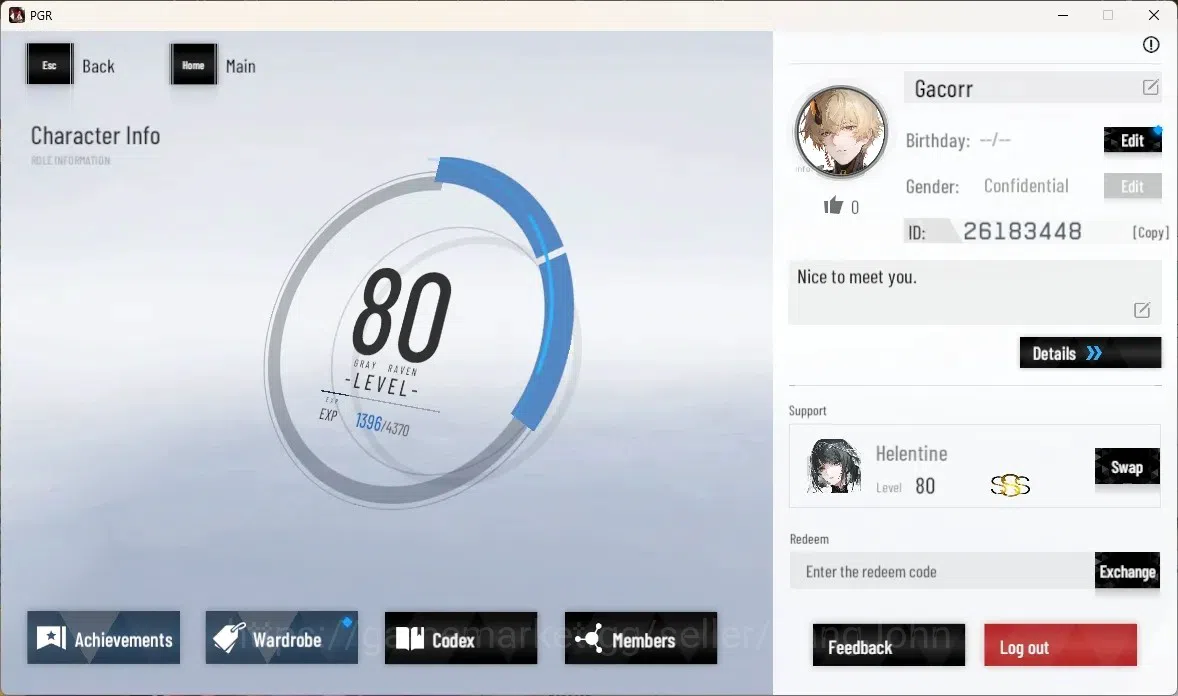
Task: Log out of the account
Action: tap(1060, 646)
